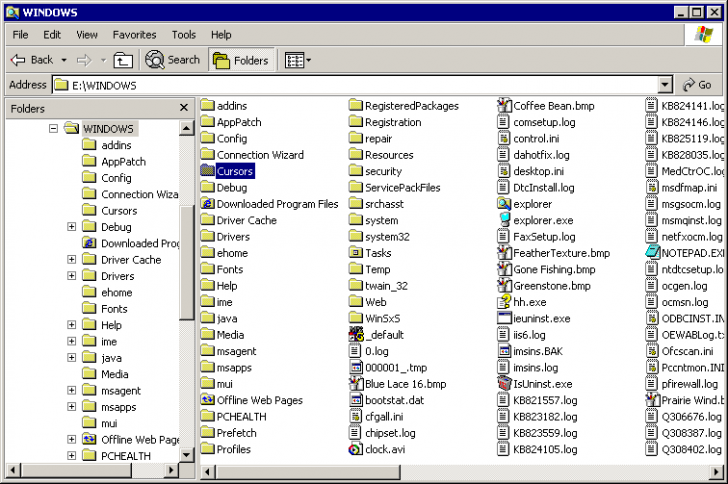The height and width of the screenshot is (484, 728).
Task: Click the imsins.BAK file icon
Action: pos(504,351)
